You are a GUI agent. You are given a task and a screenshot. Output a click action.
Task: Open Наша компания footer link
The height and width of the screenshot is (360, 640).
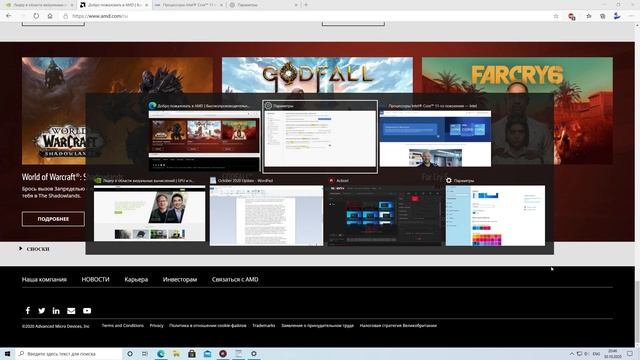44,279
